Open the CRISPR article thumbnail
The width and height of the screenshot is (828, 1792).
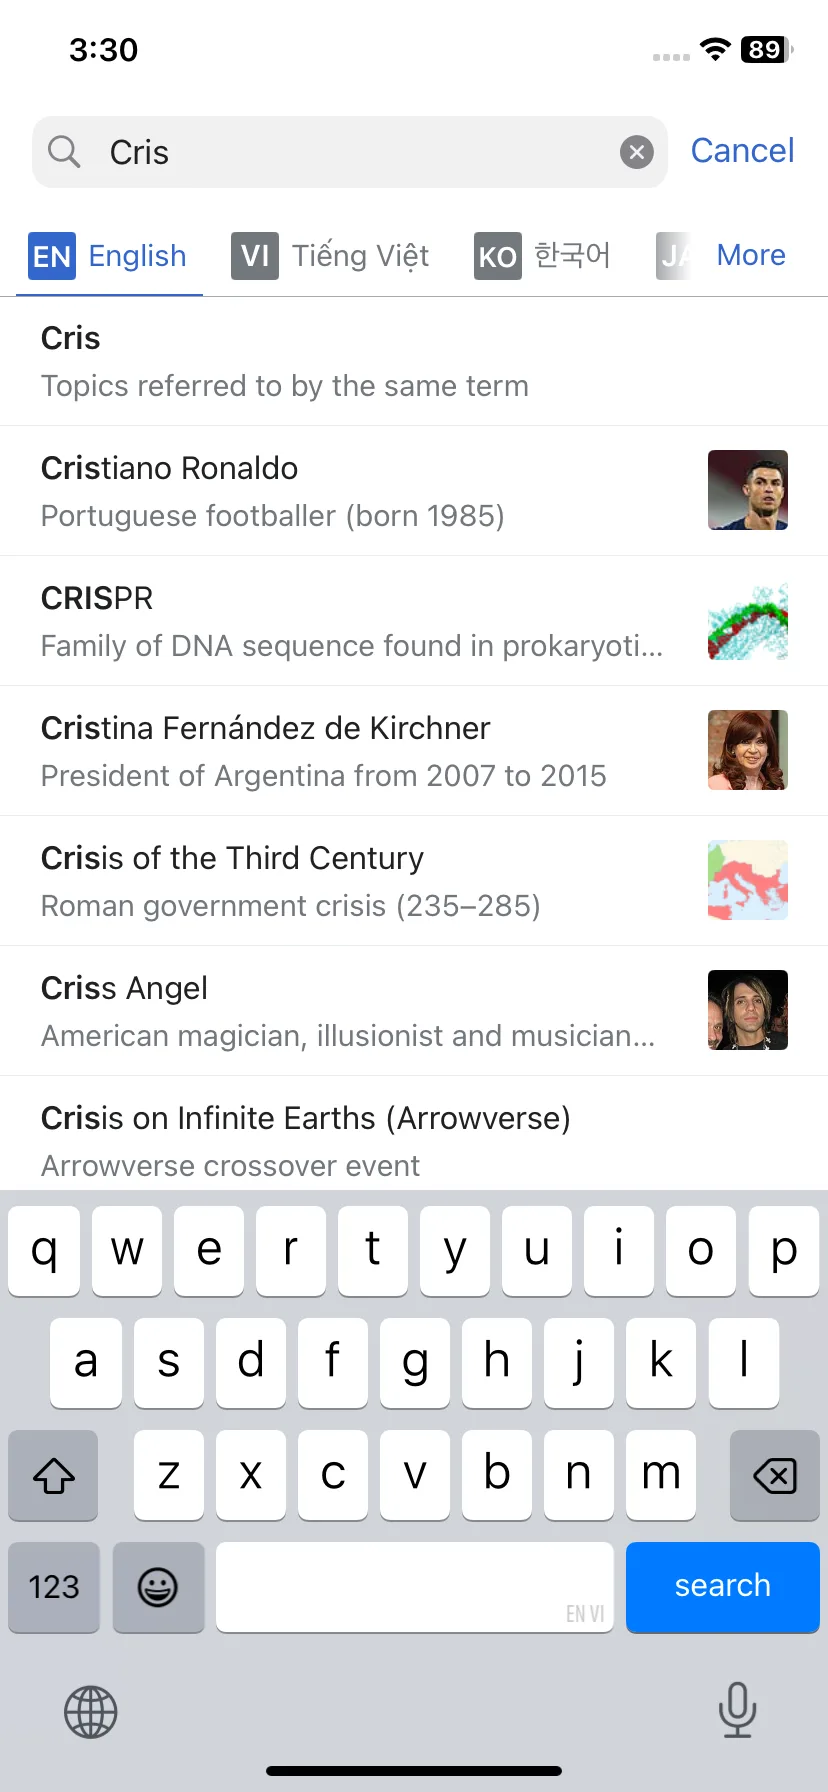click(748, 620)
